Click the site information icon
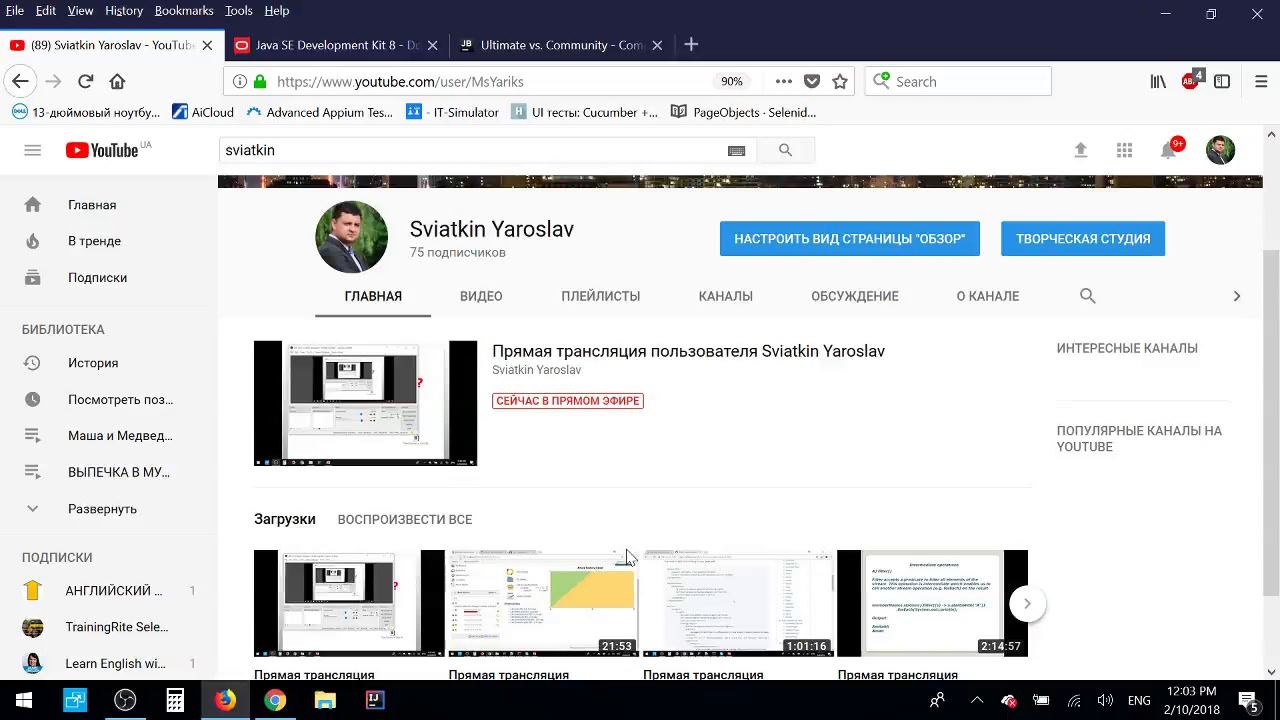The image size is (1280, 720). point(240,82)
